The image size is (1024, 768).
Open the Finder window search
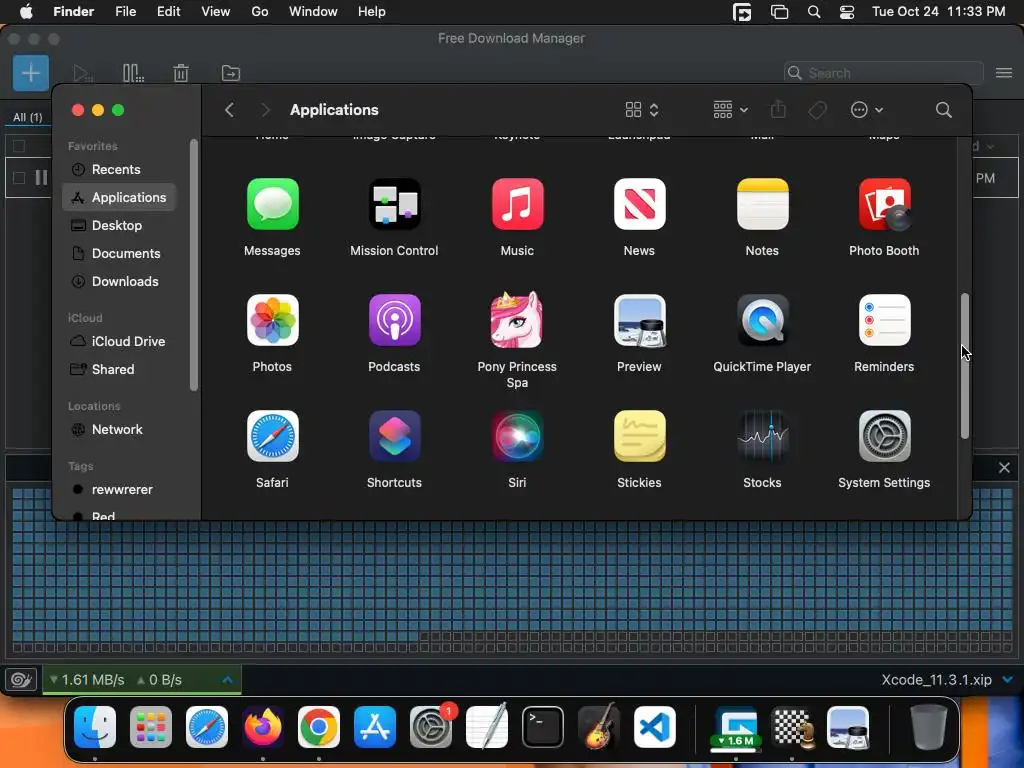[943, 110]
